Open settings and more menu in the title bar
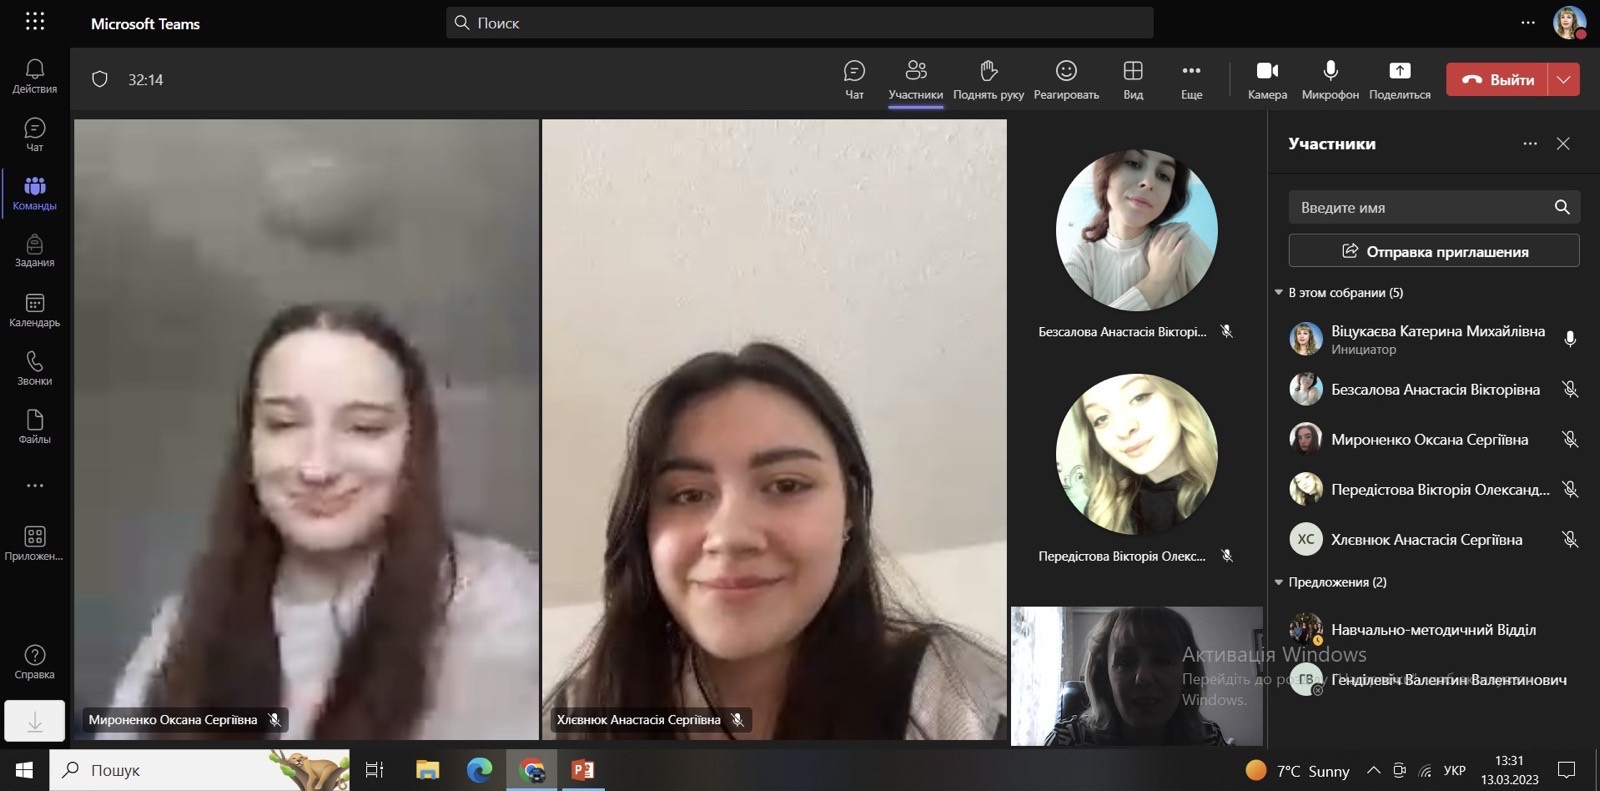The height and width of the screenshot is (791, 1600). (x=1528, y=22)
